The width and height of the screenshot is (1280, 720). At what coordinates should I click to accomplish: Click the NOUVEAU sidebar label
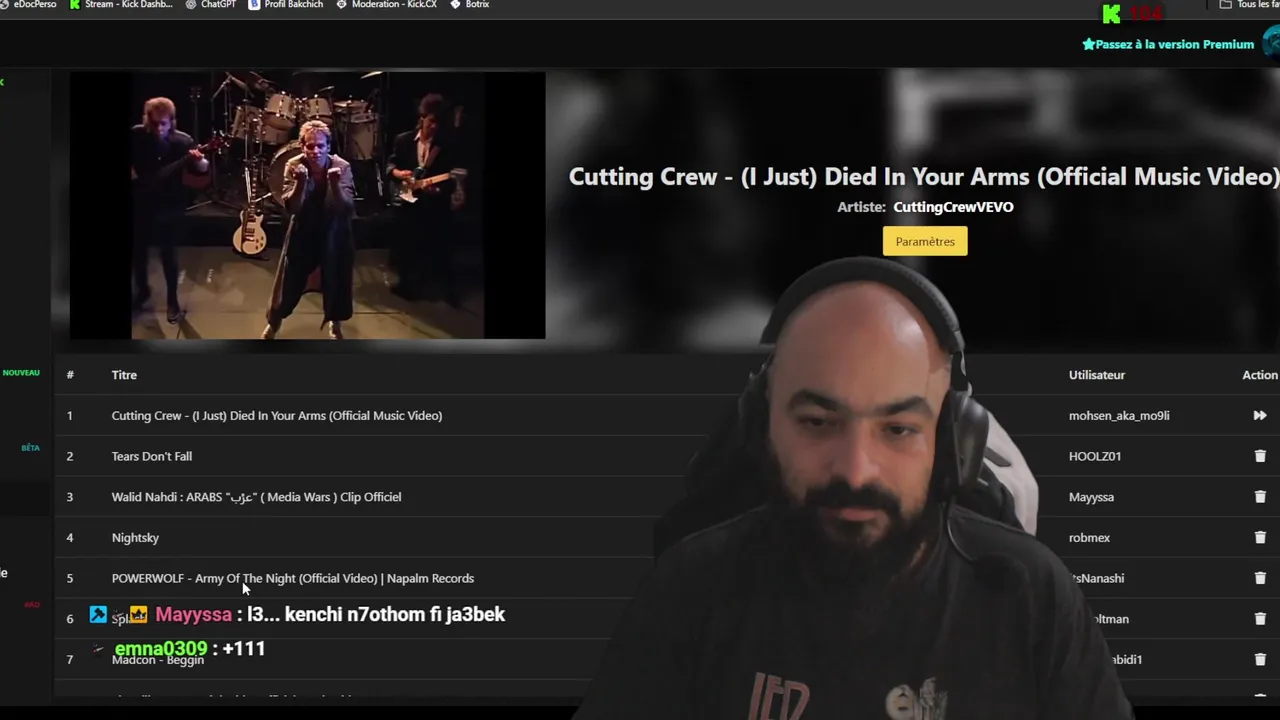pyautogui.click(x=21, y=373)
